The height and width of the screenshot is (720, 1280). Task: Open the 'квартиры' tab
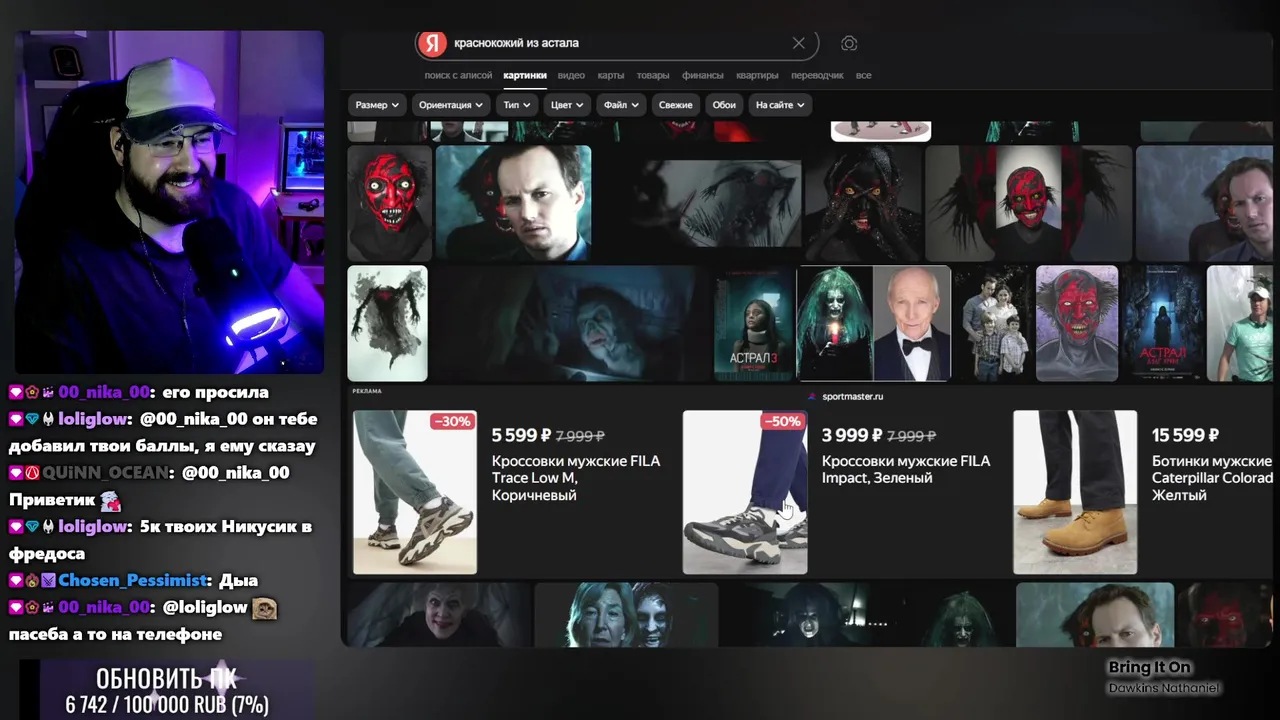click(x=757, y=75)
